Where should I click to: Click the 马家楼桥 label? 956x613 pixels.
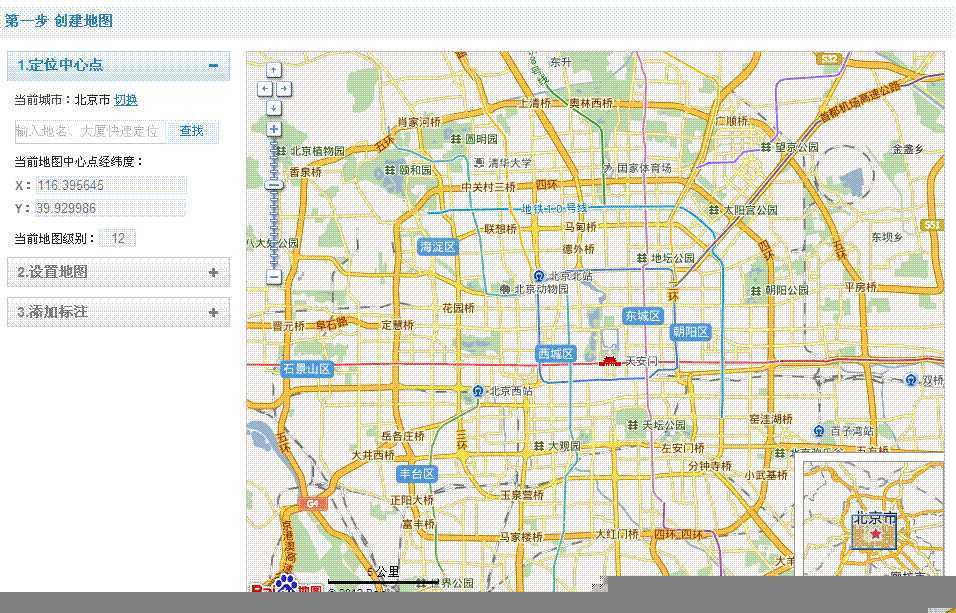pos(521,537)
